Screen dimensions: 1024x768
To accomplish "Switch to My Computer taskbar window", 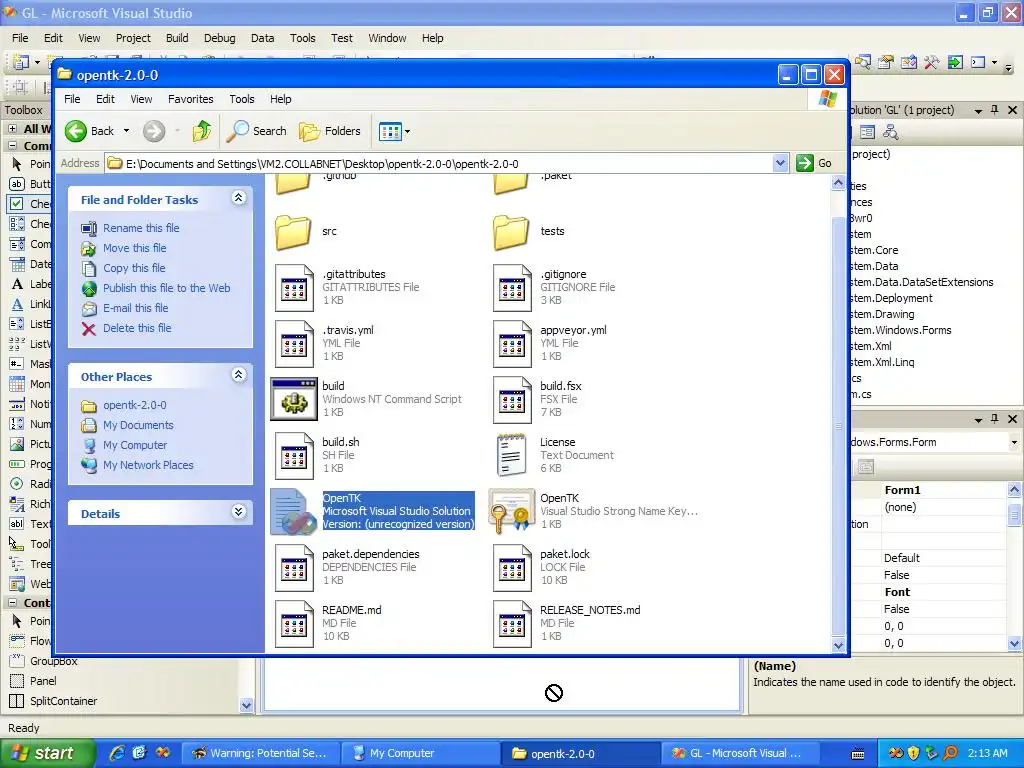I will point(422,754).
